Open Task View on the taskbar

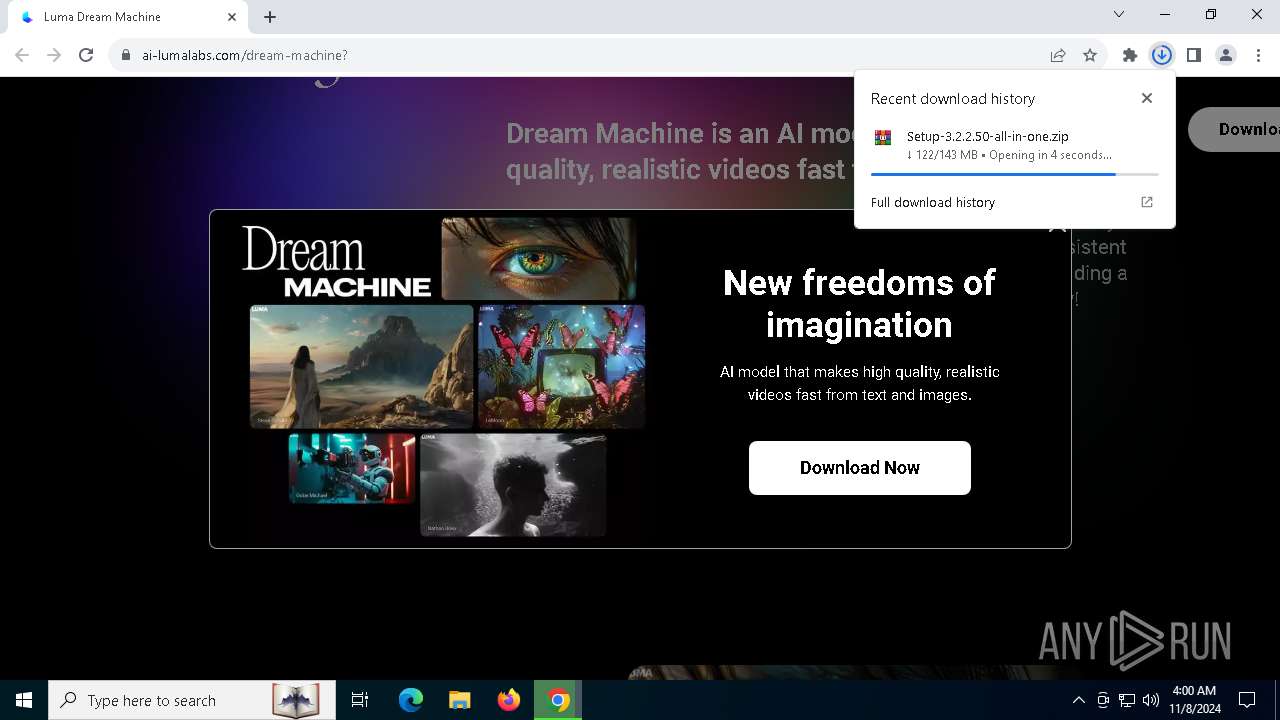tap(360, 700)
